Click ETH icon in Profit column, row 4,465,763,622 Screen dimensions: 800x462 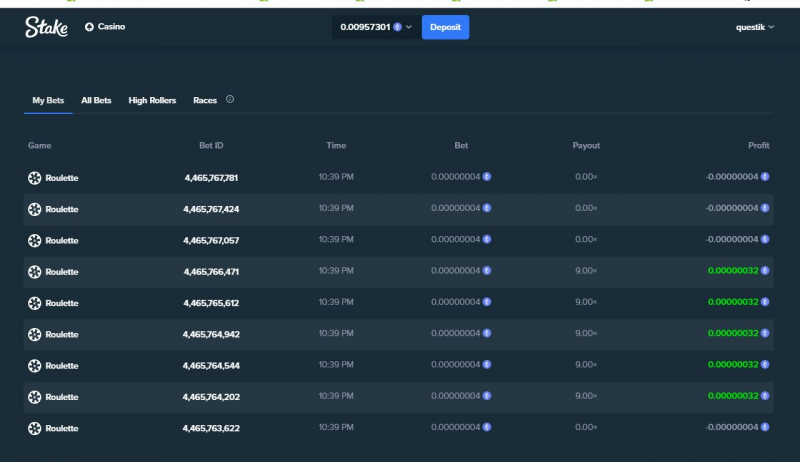click(765, 427)
